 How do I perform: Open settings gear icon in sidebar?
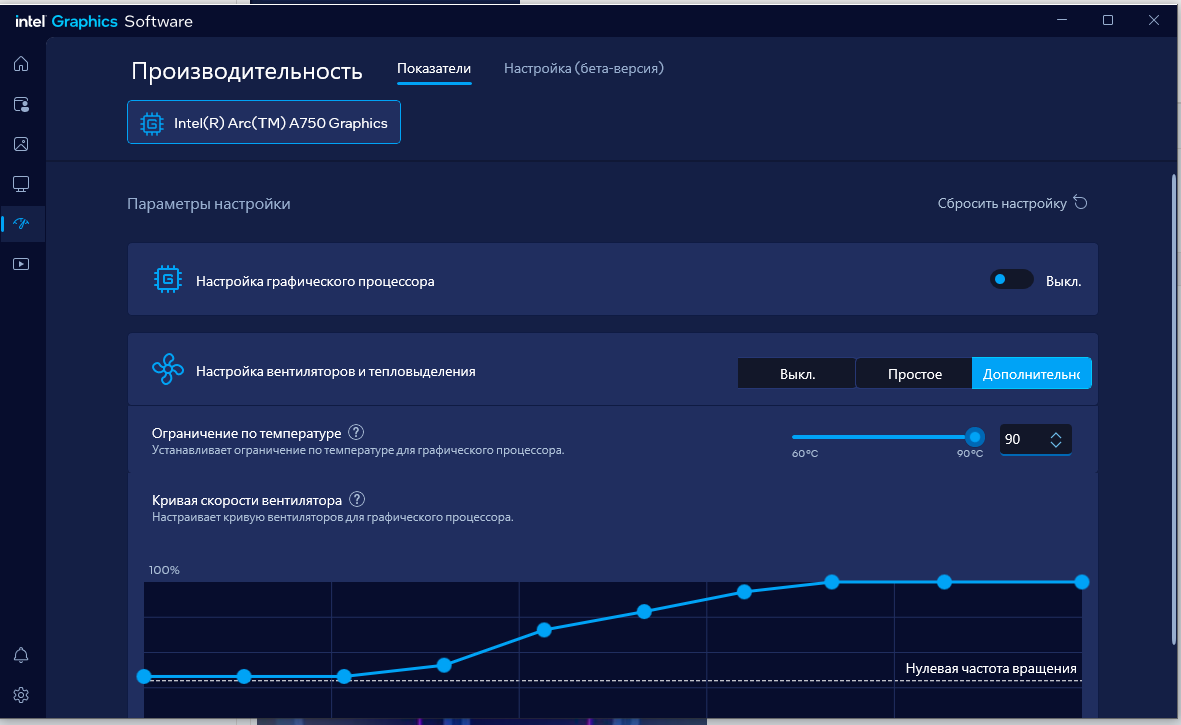[x=21, y=695]
